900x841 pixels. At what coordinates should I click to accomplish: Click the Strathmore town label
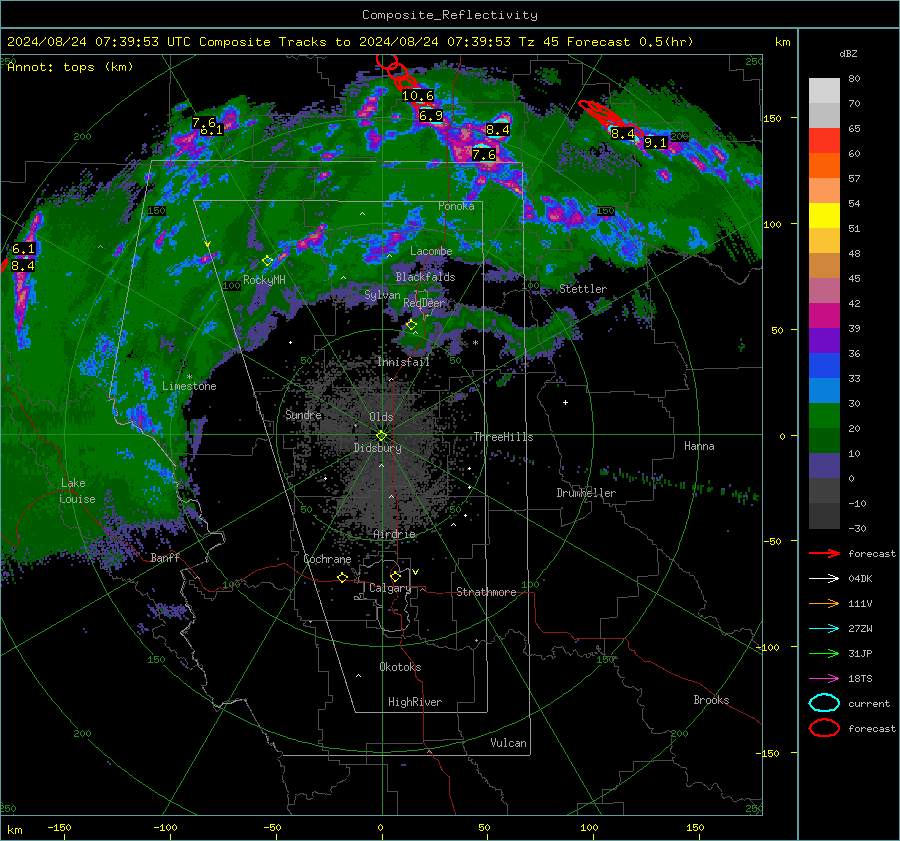click(x=486, y=592)
